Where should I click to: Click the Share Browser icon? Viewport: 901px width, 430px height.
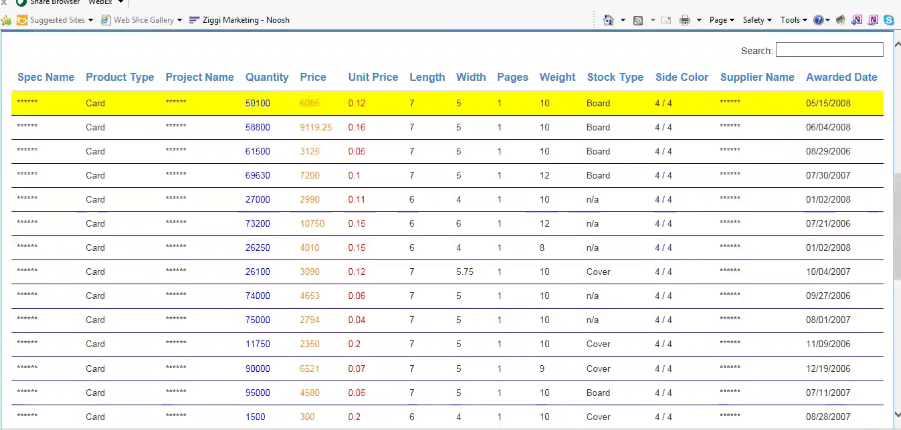22,3
